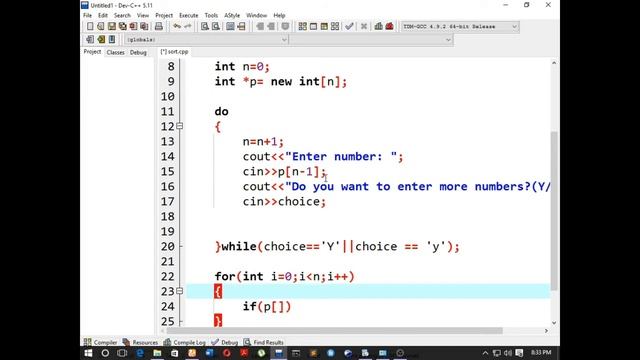Image resolution: width=640 pixels, height=360 pixels.
Task: Open Replace with the second magnifier icon
Action: [x=216, y=27]
